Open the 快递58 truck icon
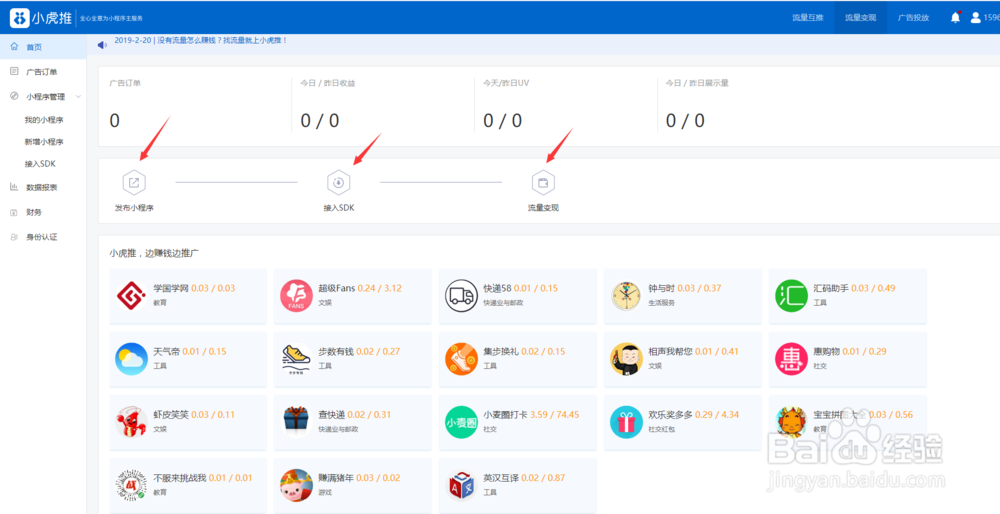This screenshot has height=514, width=1000. 461,296
